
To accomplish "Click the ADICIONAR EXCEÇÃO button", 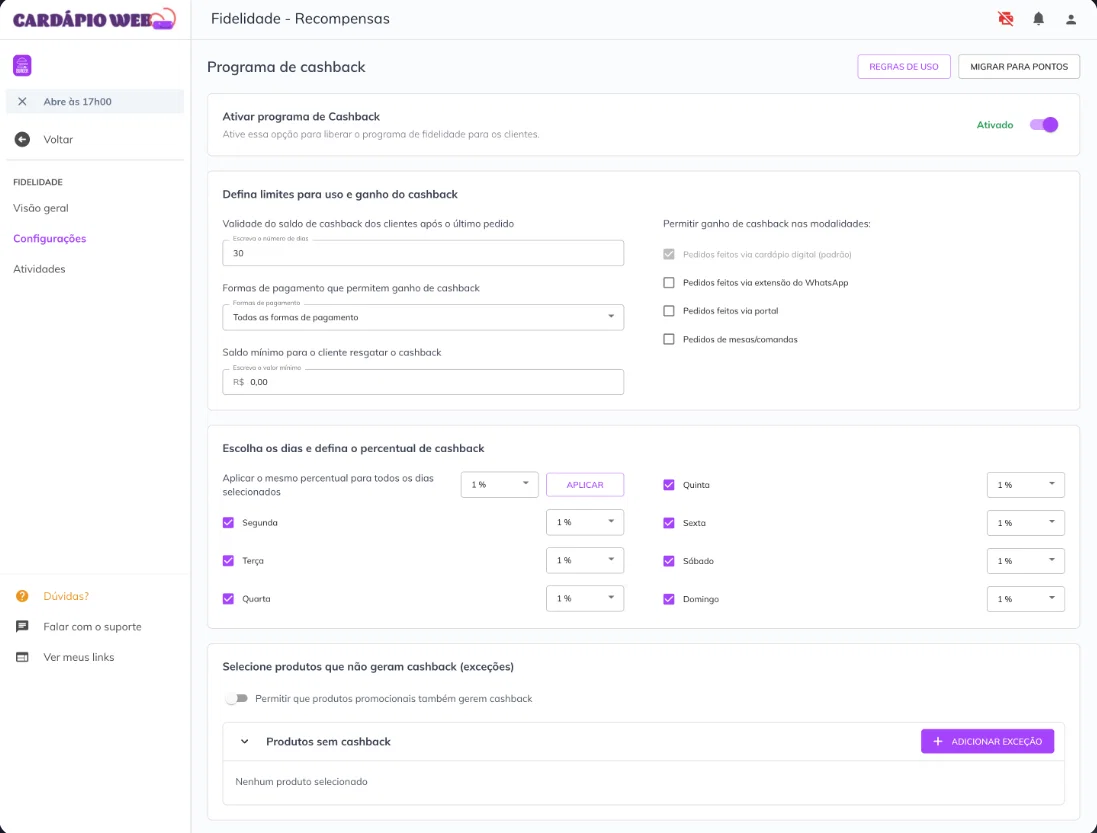I will click(987, 741).
